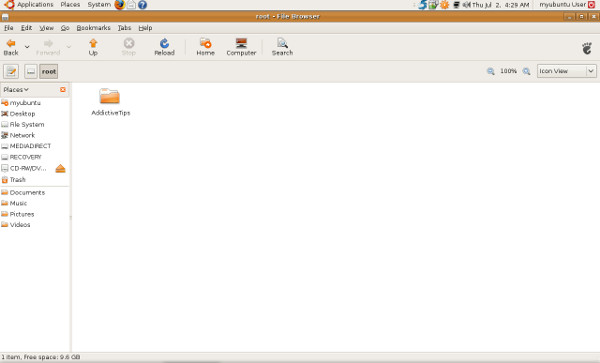Zoom out with the magnifier minus
Screen dimensions: 600x363
pos(491,71)
